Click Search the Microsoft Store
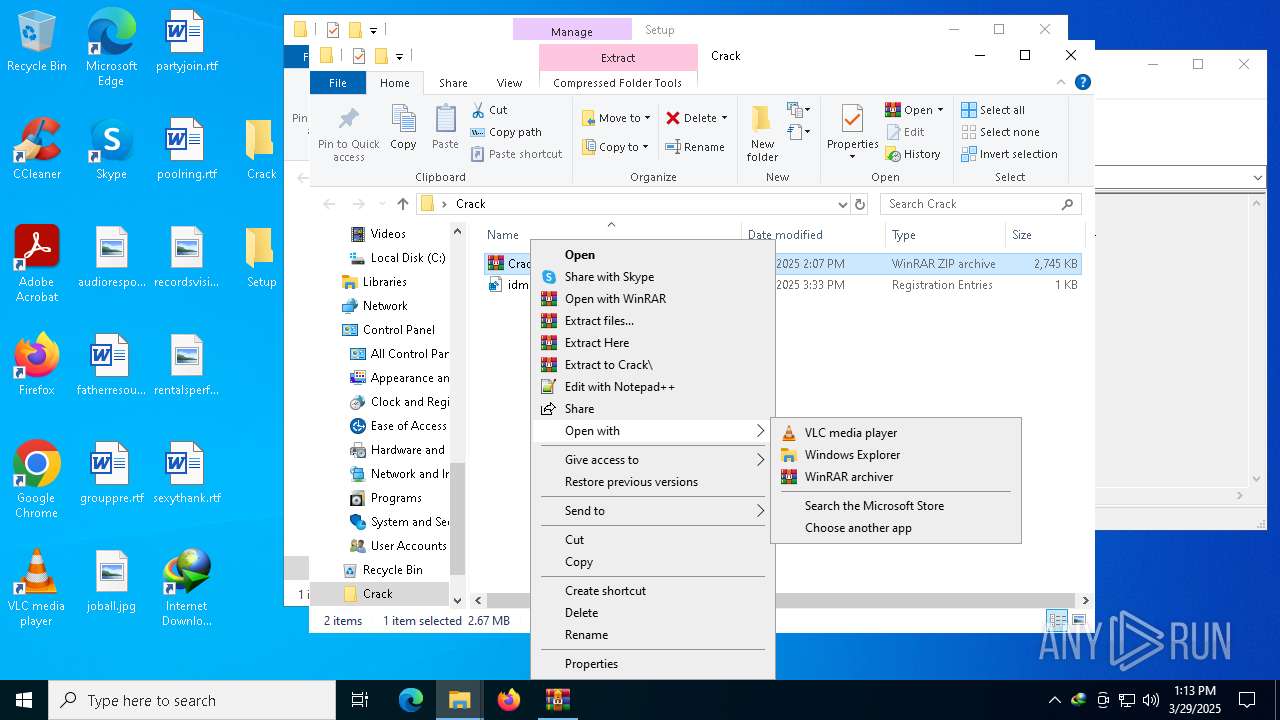 click(896, 506)
